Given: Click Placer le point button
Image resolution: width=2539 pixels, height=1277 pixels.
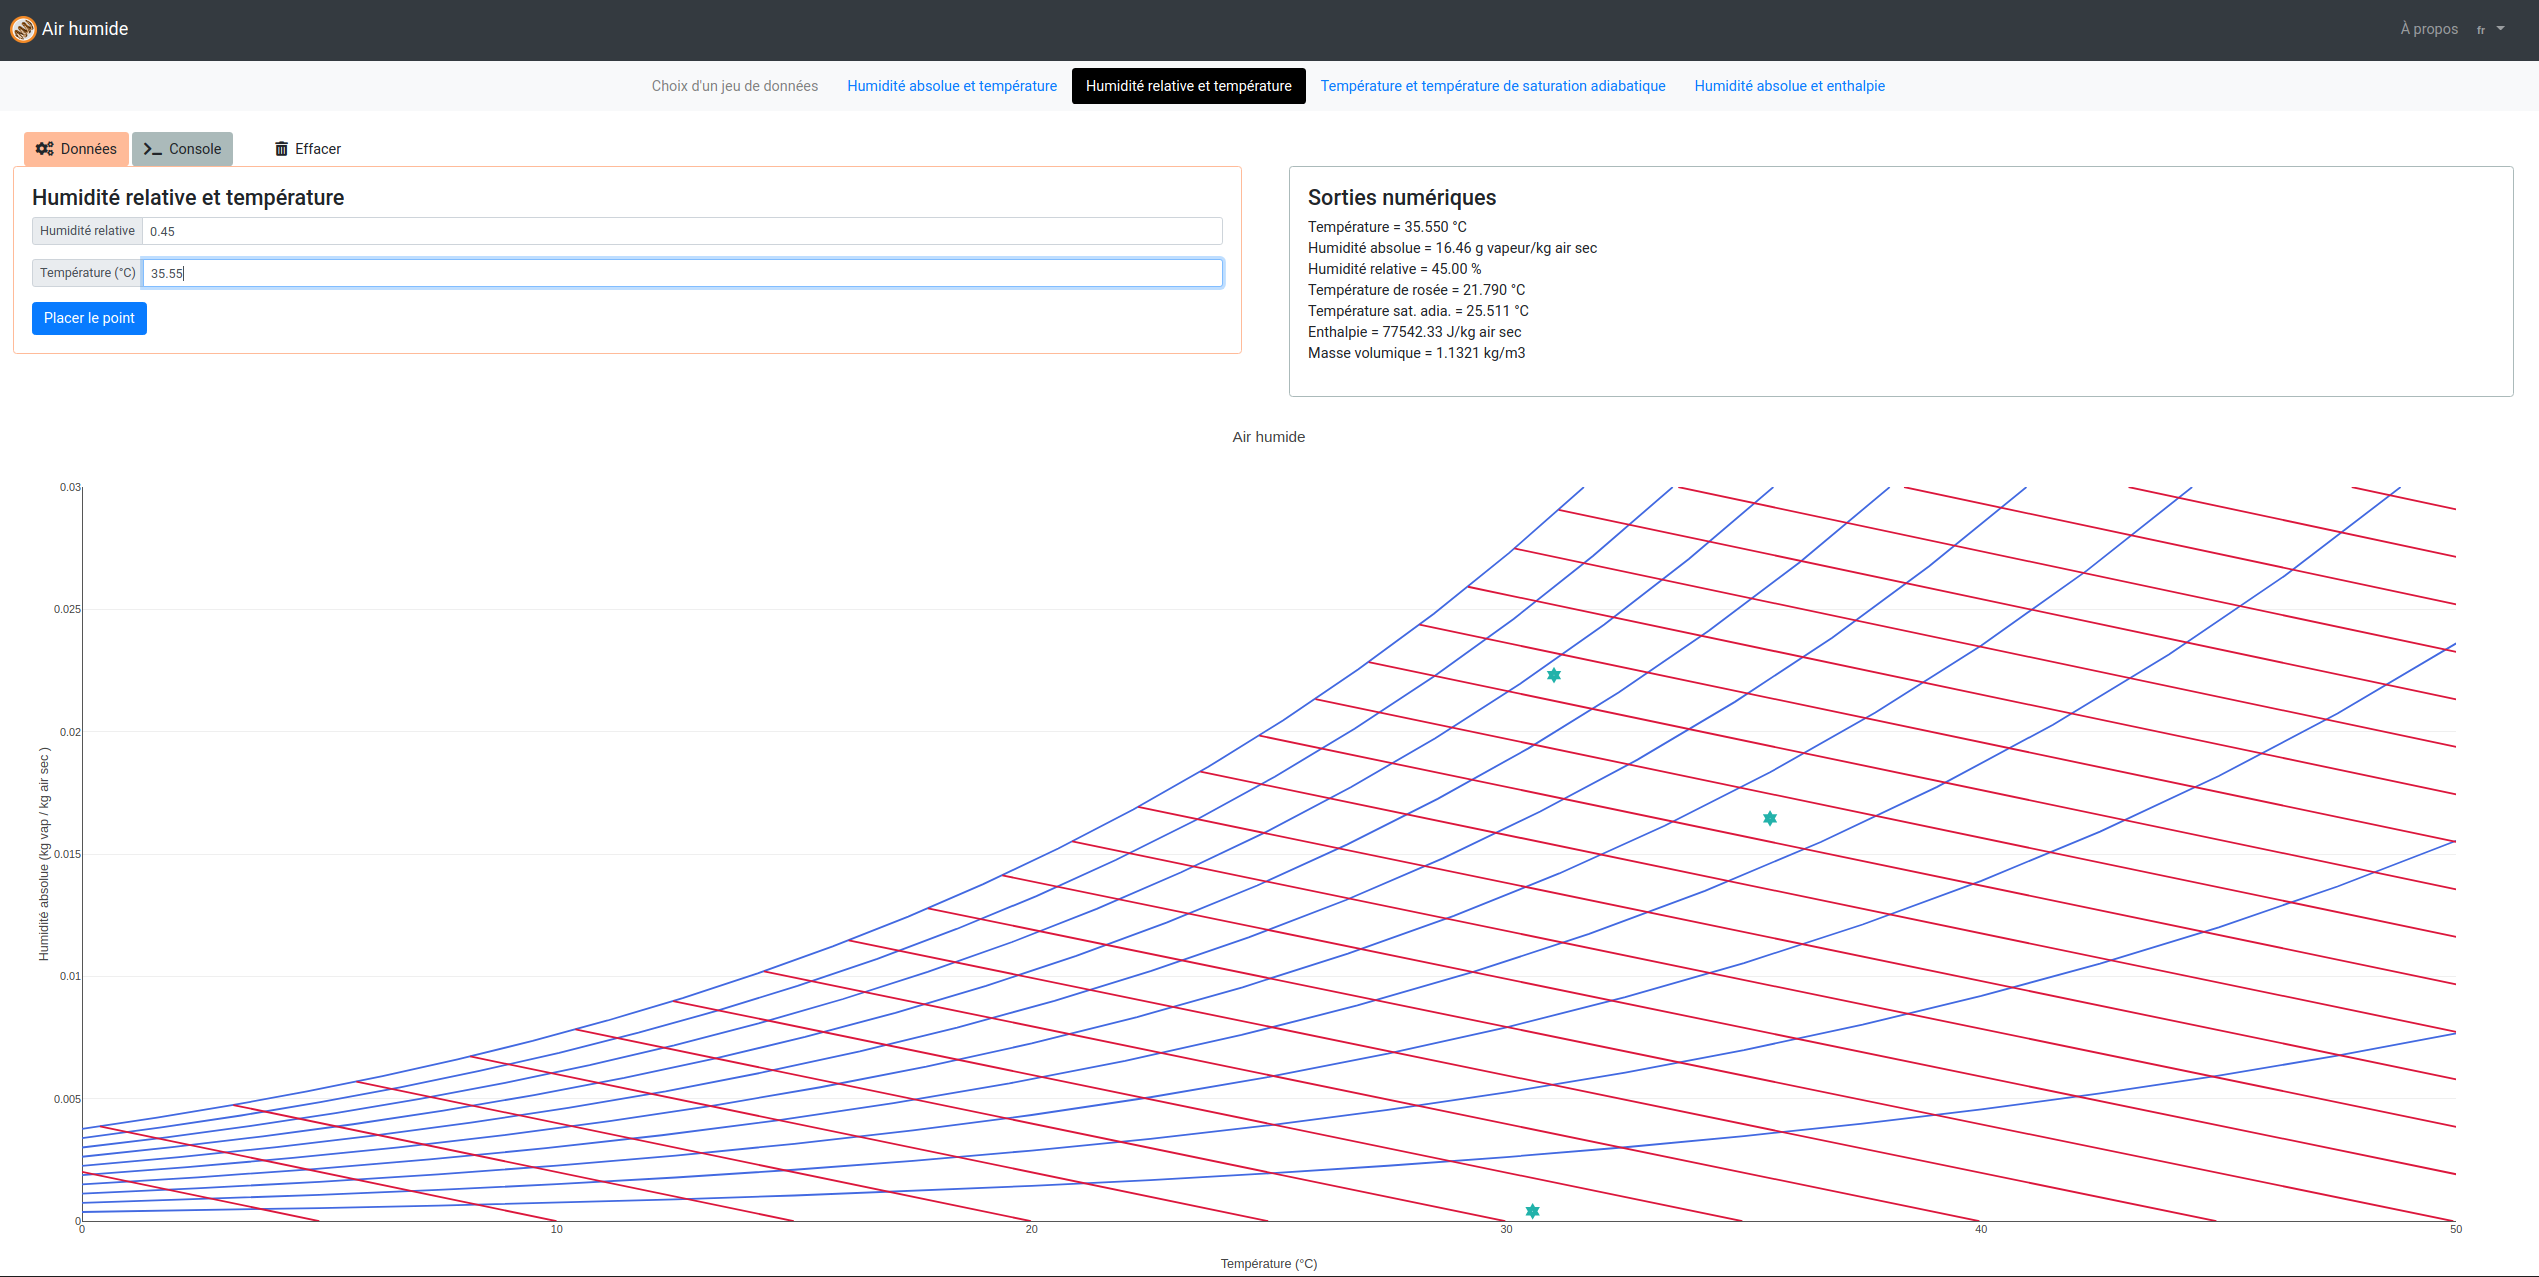Looking at the screenshot, I should (89, 318).
